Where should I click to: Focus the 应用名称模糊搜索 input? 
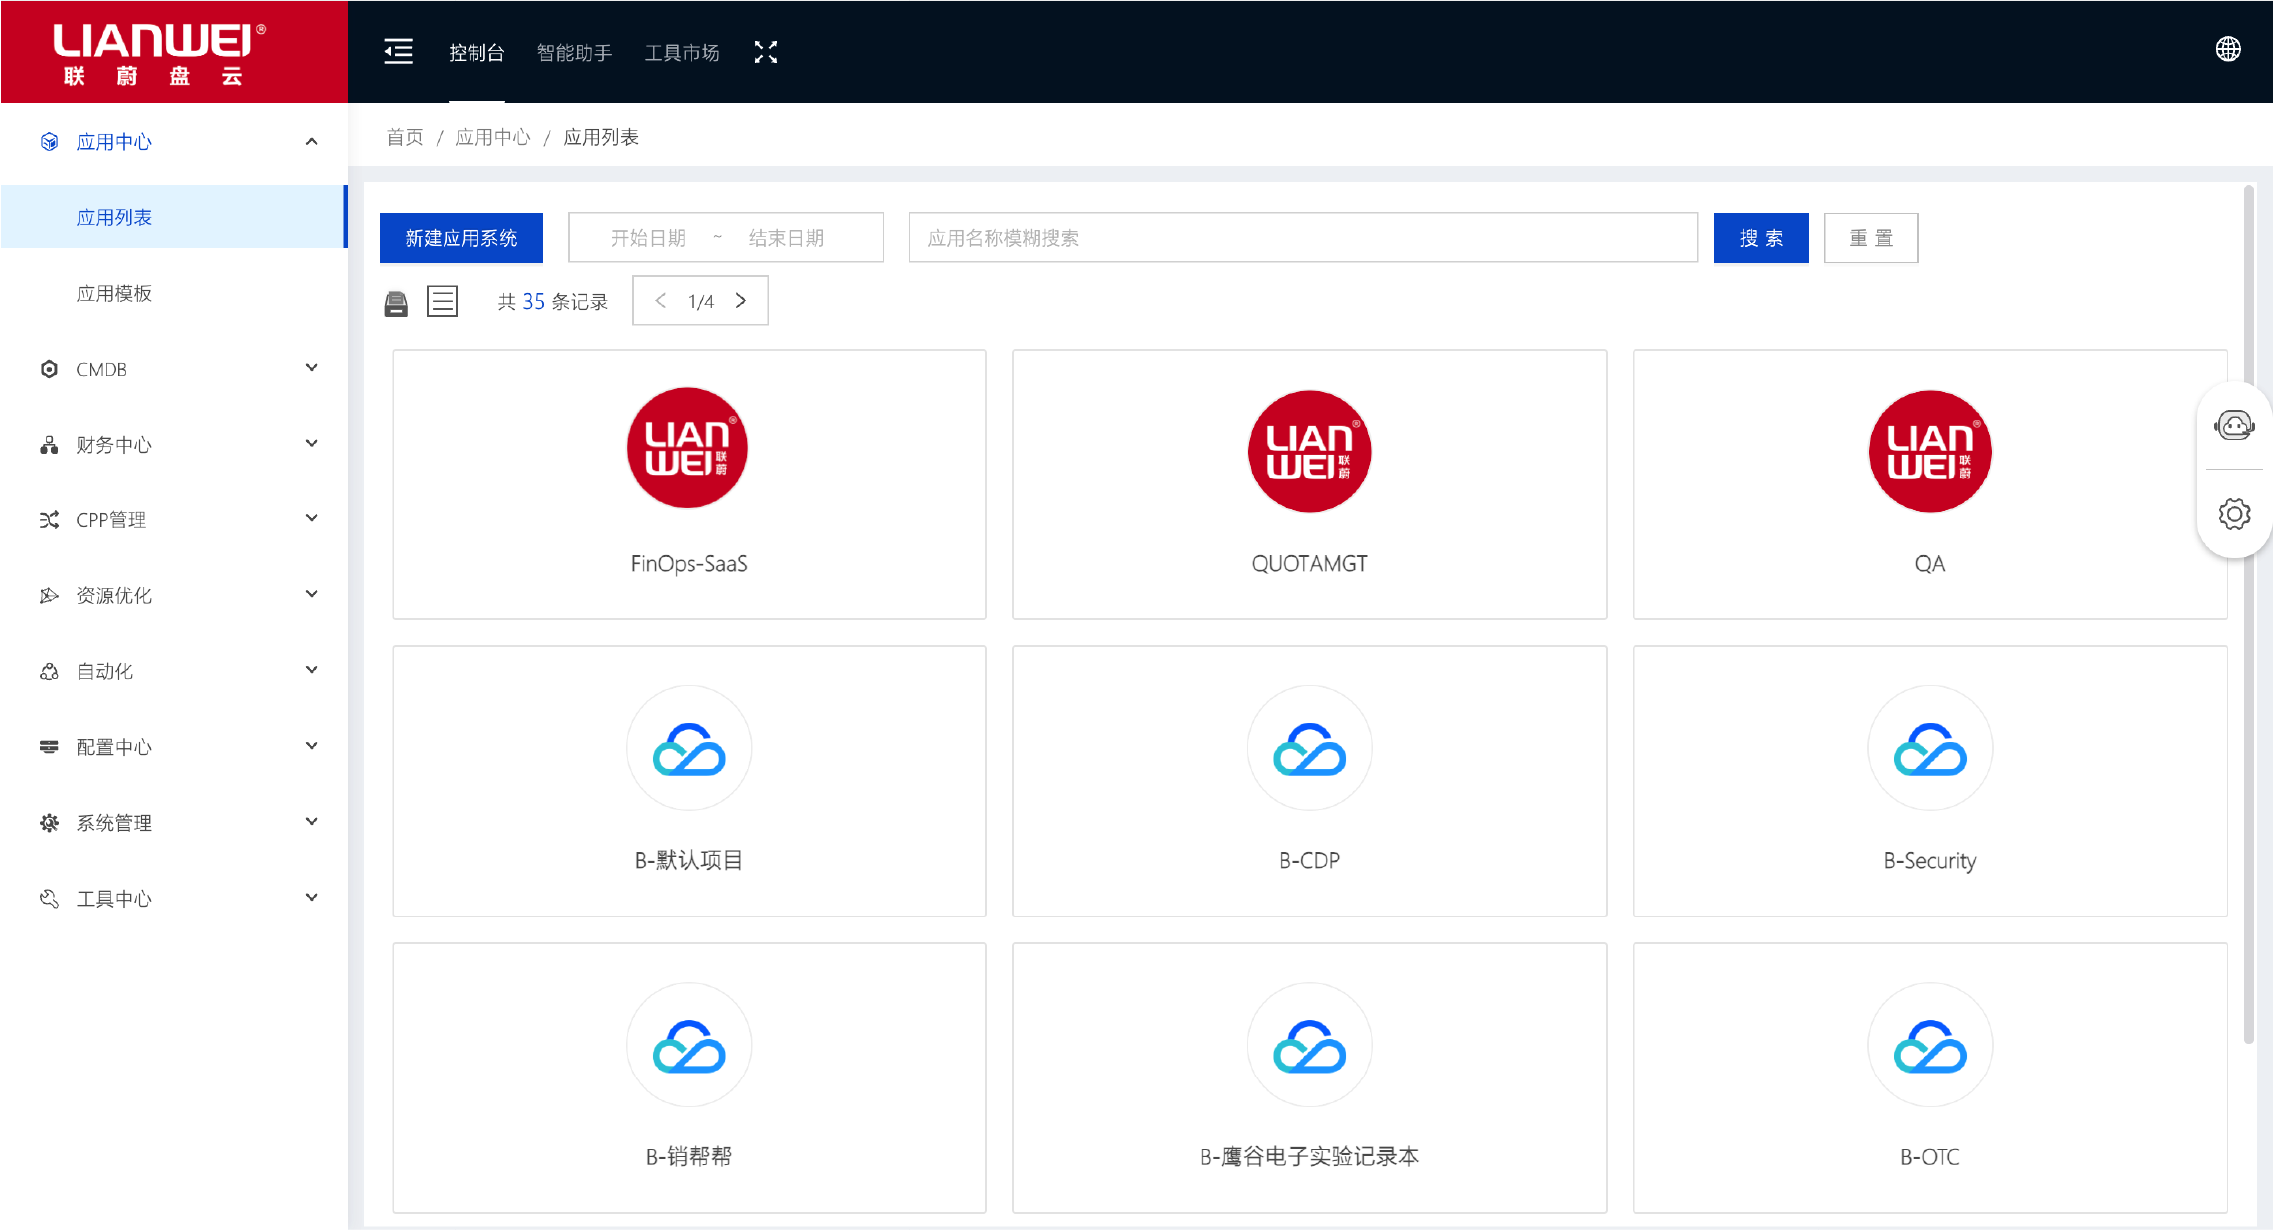coord(1303,238)
